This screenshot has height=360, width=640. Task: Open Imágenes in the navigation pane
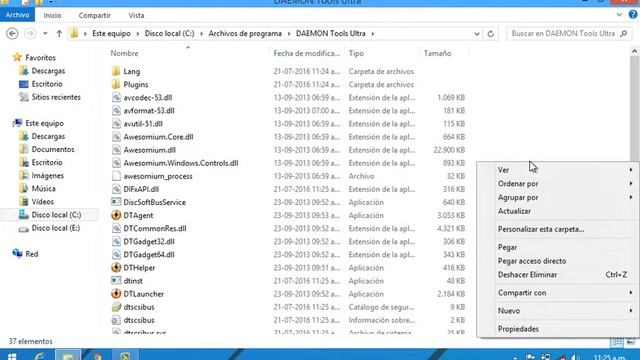[x=48, y=176]
